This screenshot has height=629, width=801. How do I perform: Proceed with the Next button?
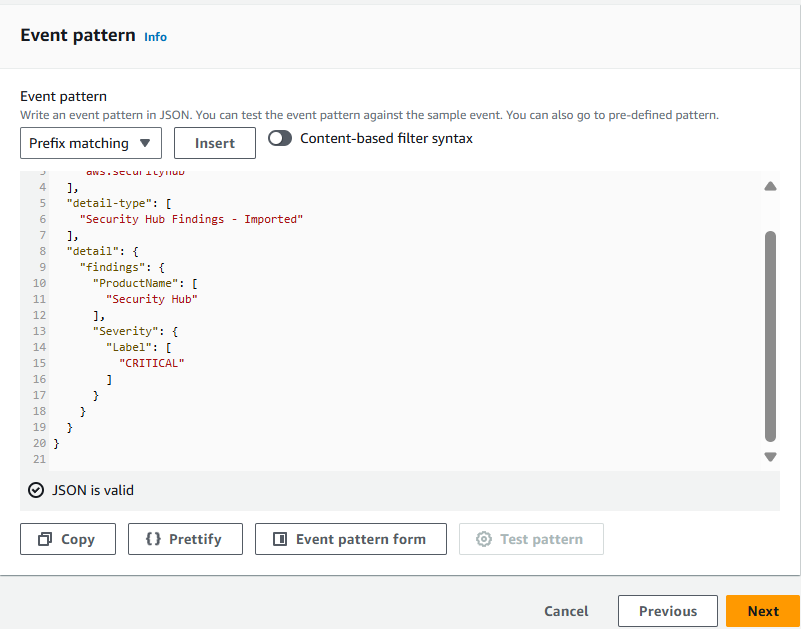click(x=763, y=611)
